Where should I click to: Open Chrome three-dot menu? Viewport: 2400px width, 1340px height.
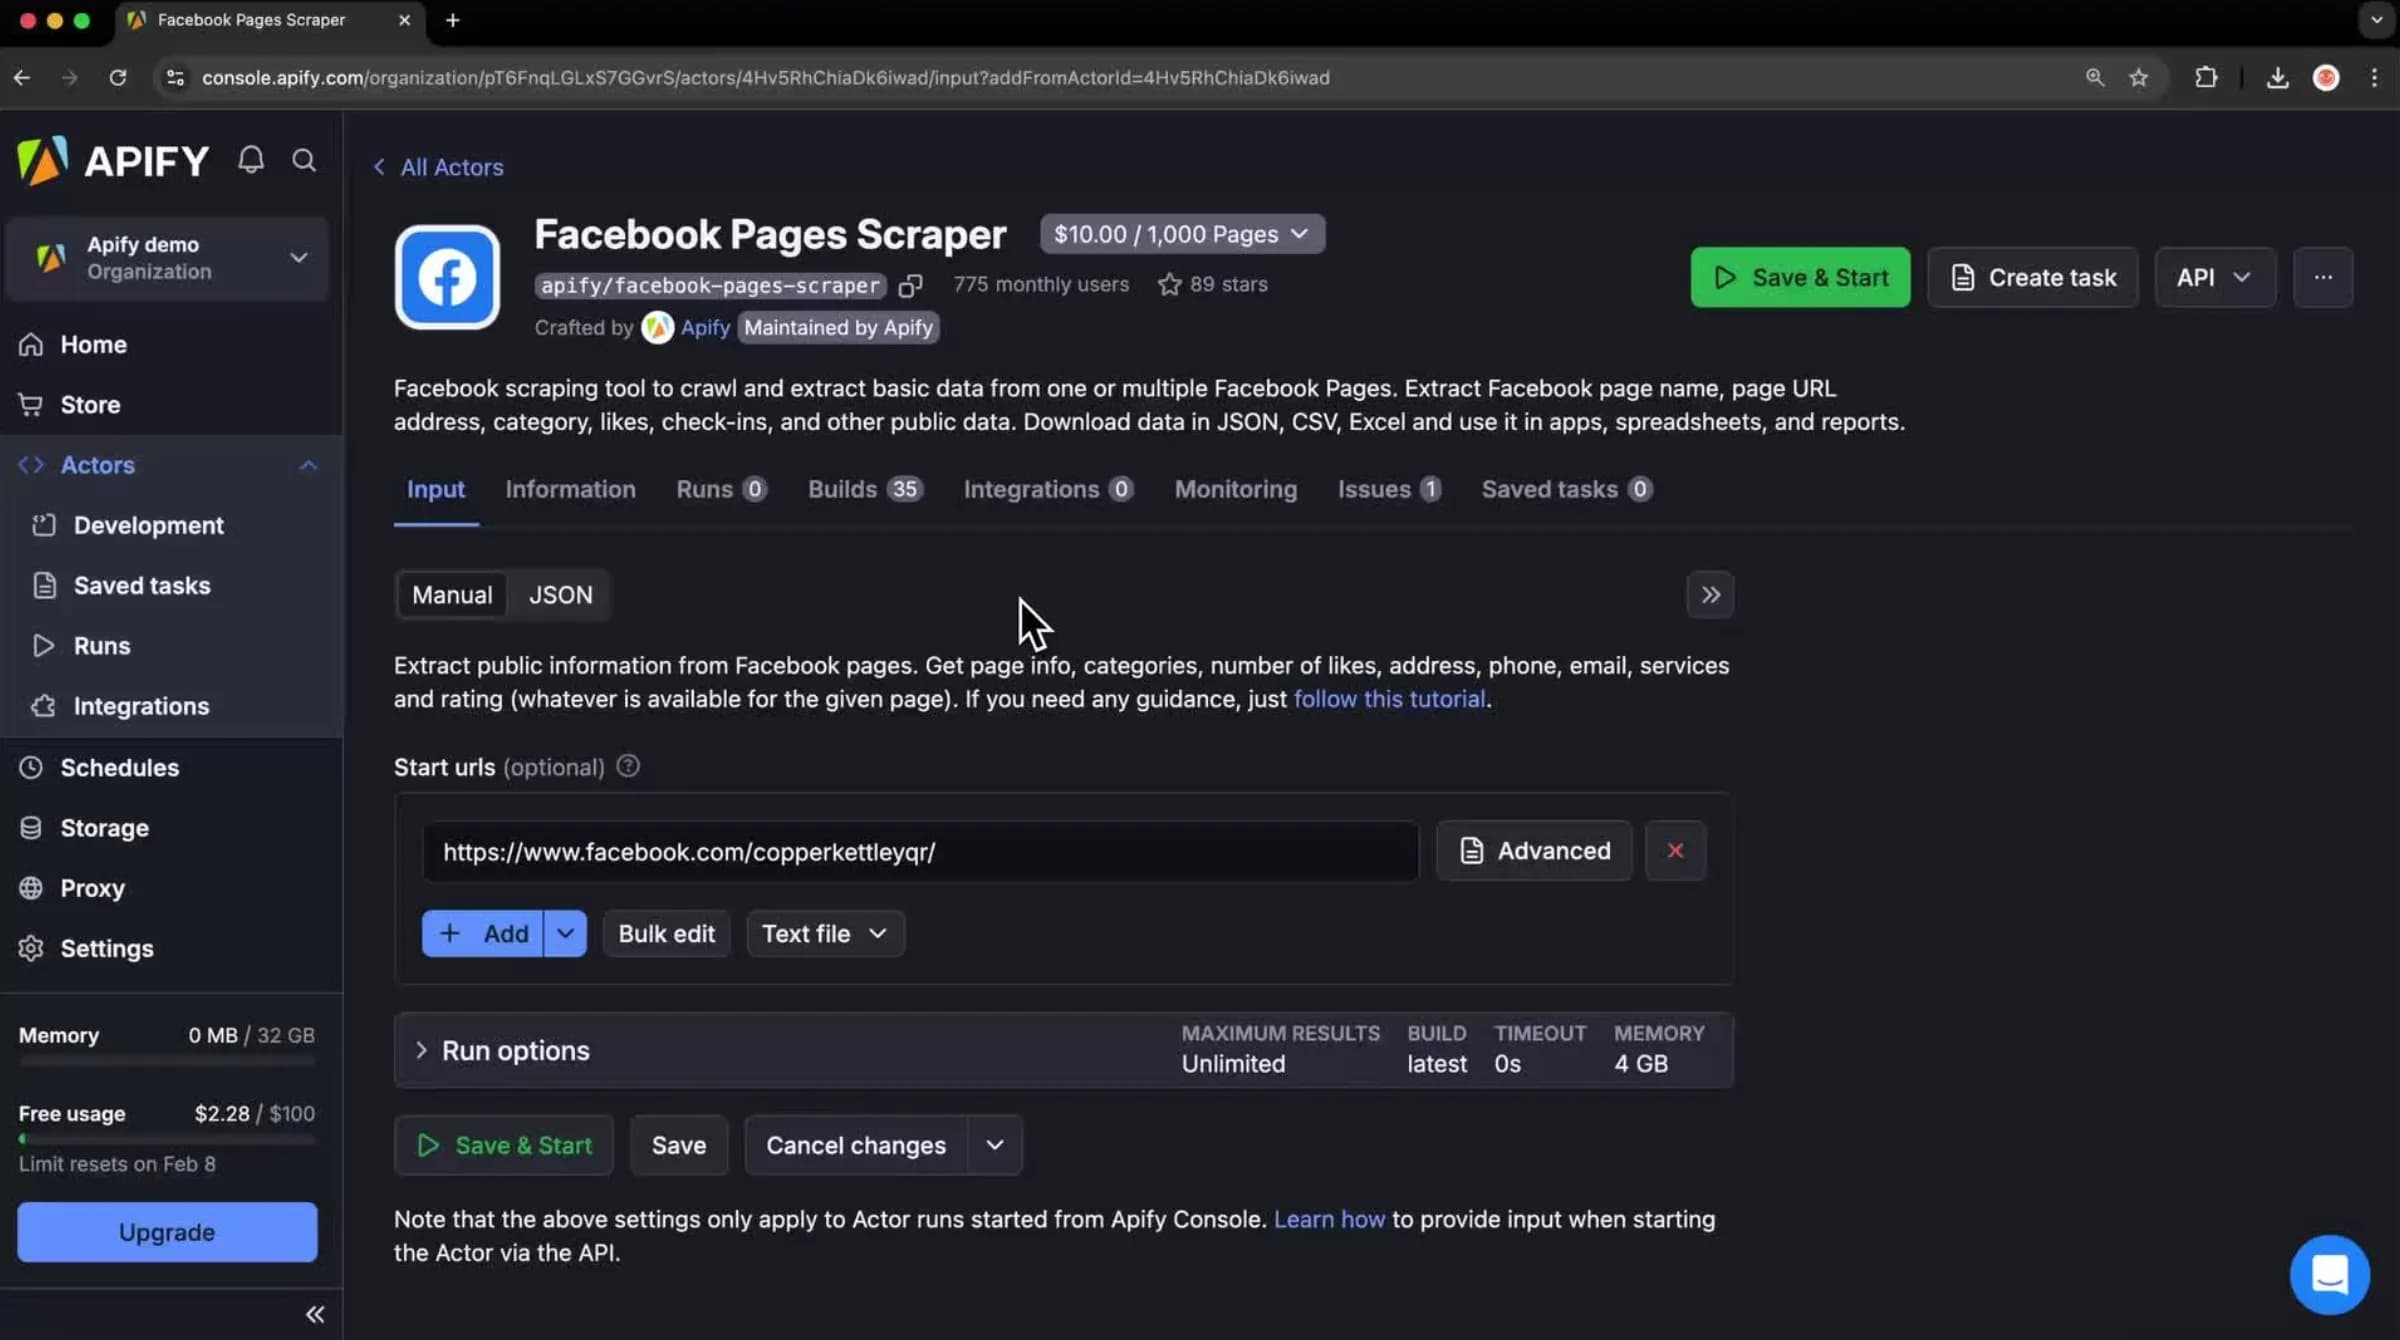[2374, 77]
